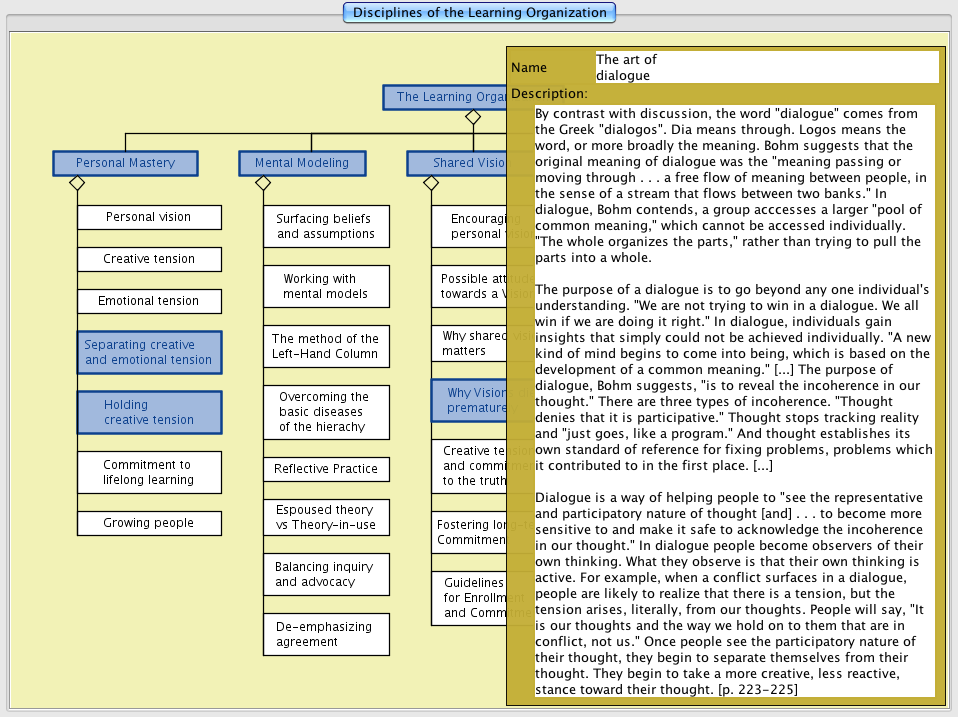Select the Mental Modeling node
The width and height of the screenshot is (958, 717).
(302, 163)
